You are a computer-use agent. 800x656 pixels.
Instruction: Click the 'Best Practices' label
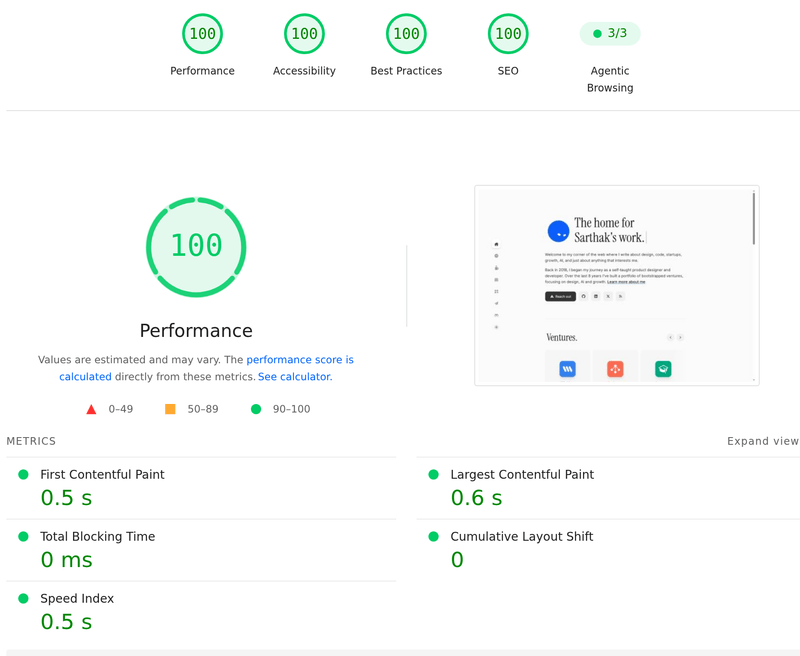(x=406, y=71)
